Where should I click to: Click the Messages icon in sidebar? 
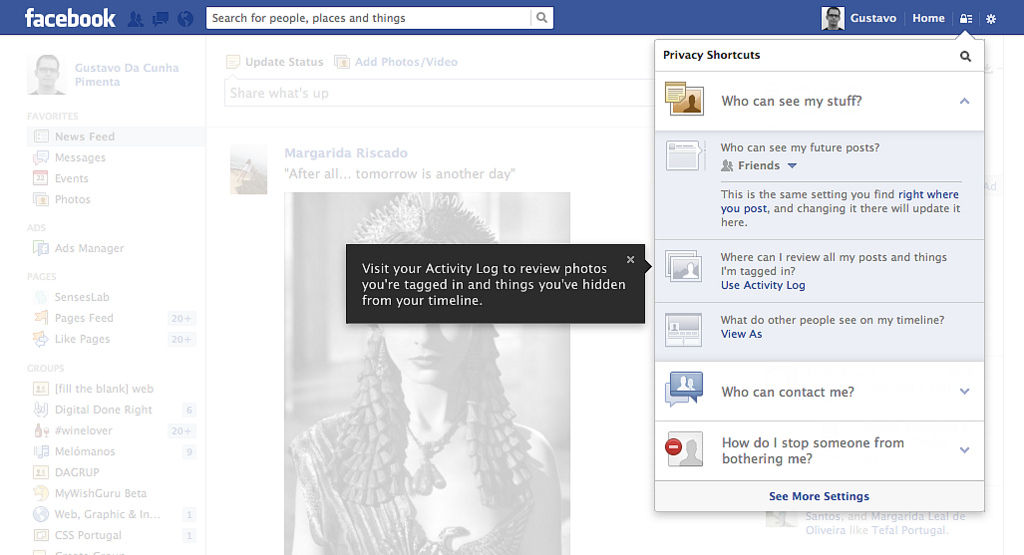click(41, 157)
